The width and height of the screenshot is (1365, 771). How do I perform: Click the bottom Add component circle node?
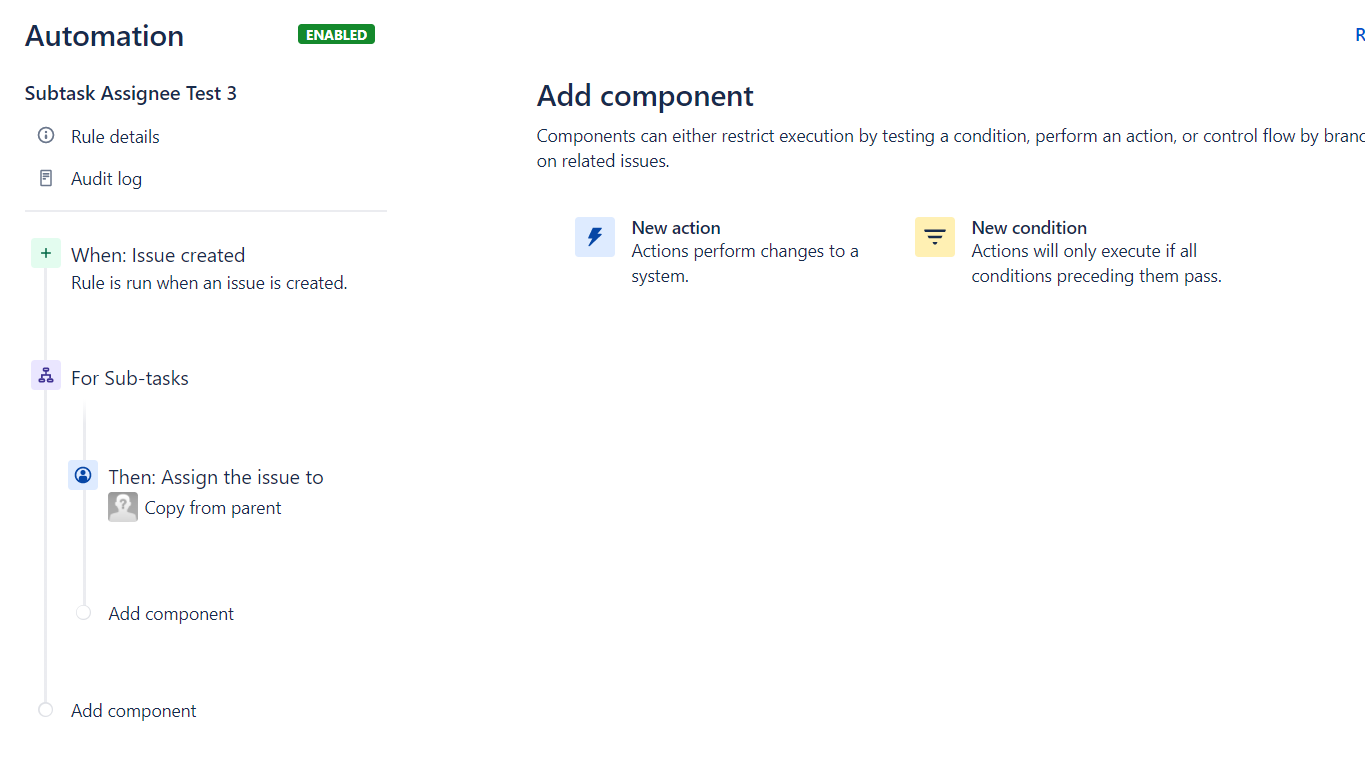(x=45, y=710)
